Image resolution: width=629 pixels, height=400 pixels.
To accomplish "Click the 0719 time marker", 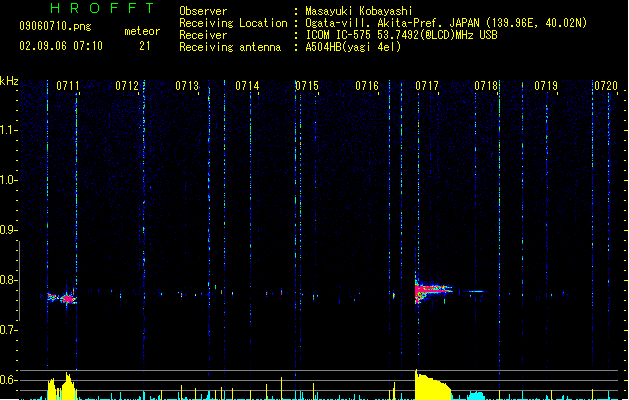I will click(x=546, y=86).
